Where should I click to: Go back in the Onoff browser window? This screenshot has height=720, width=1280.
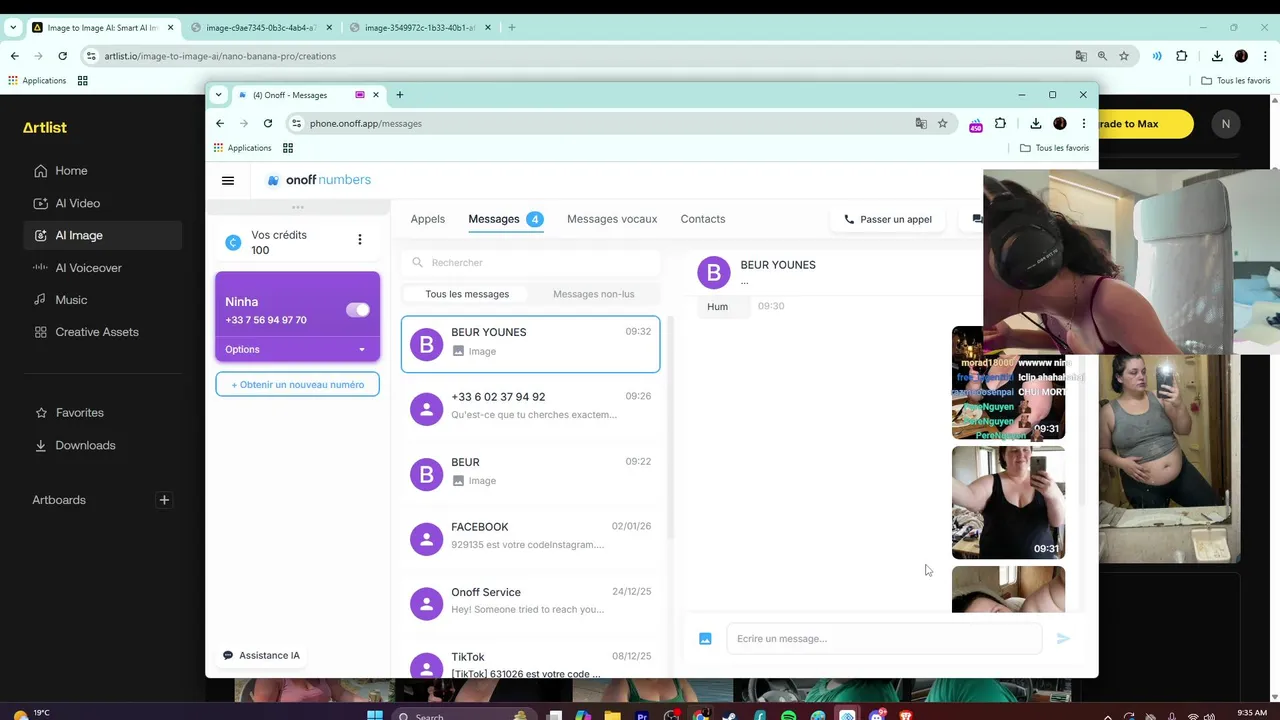[x=220, y=123]
